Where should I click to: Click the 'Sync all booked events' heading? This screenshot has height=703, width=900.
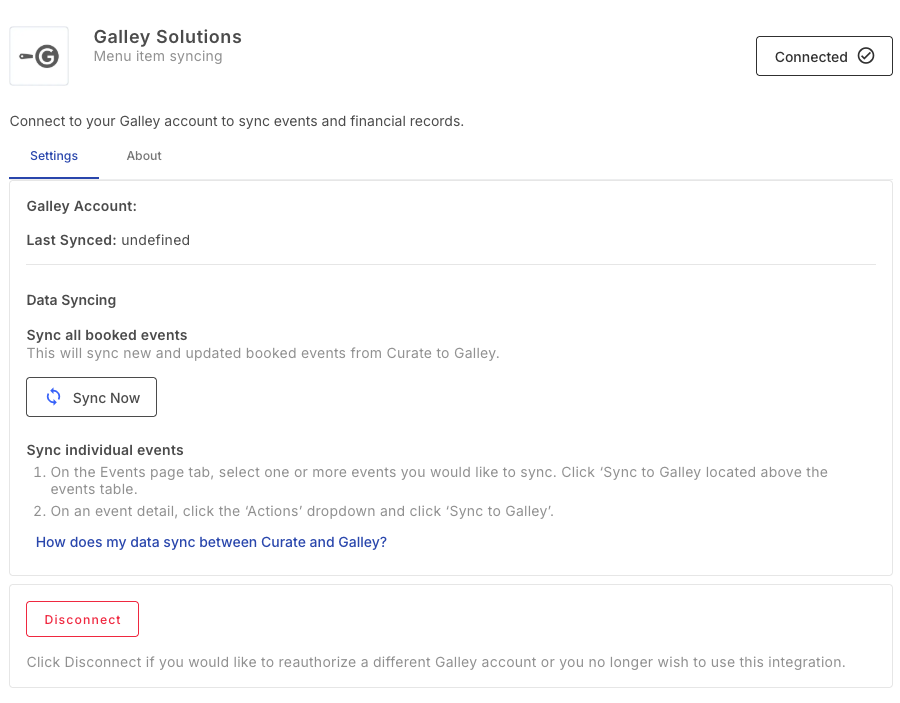pos(107,335)
